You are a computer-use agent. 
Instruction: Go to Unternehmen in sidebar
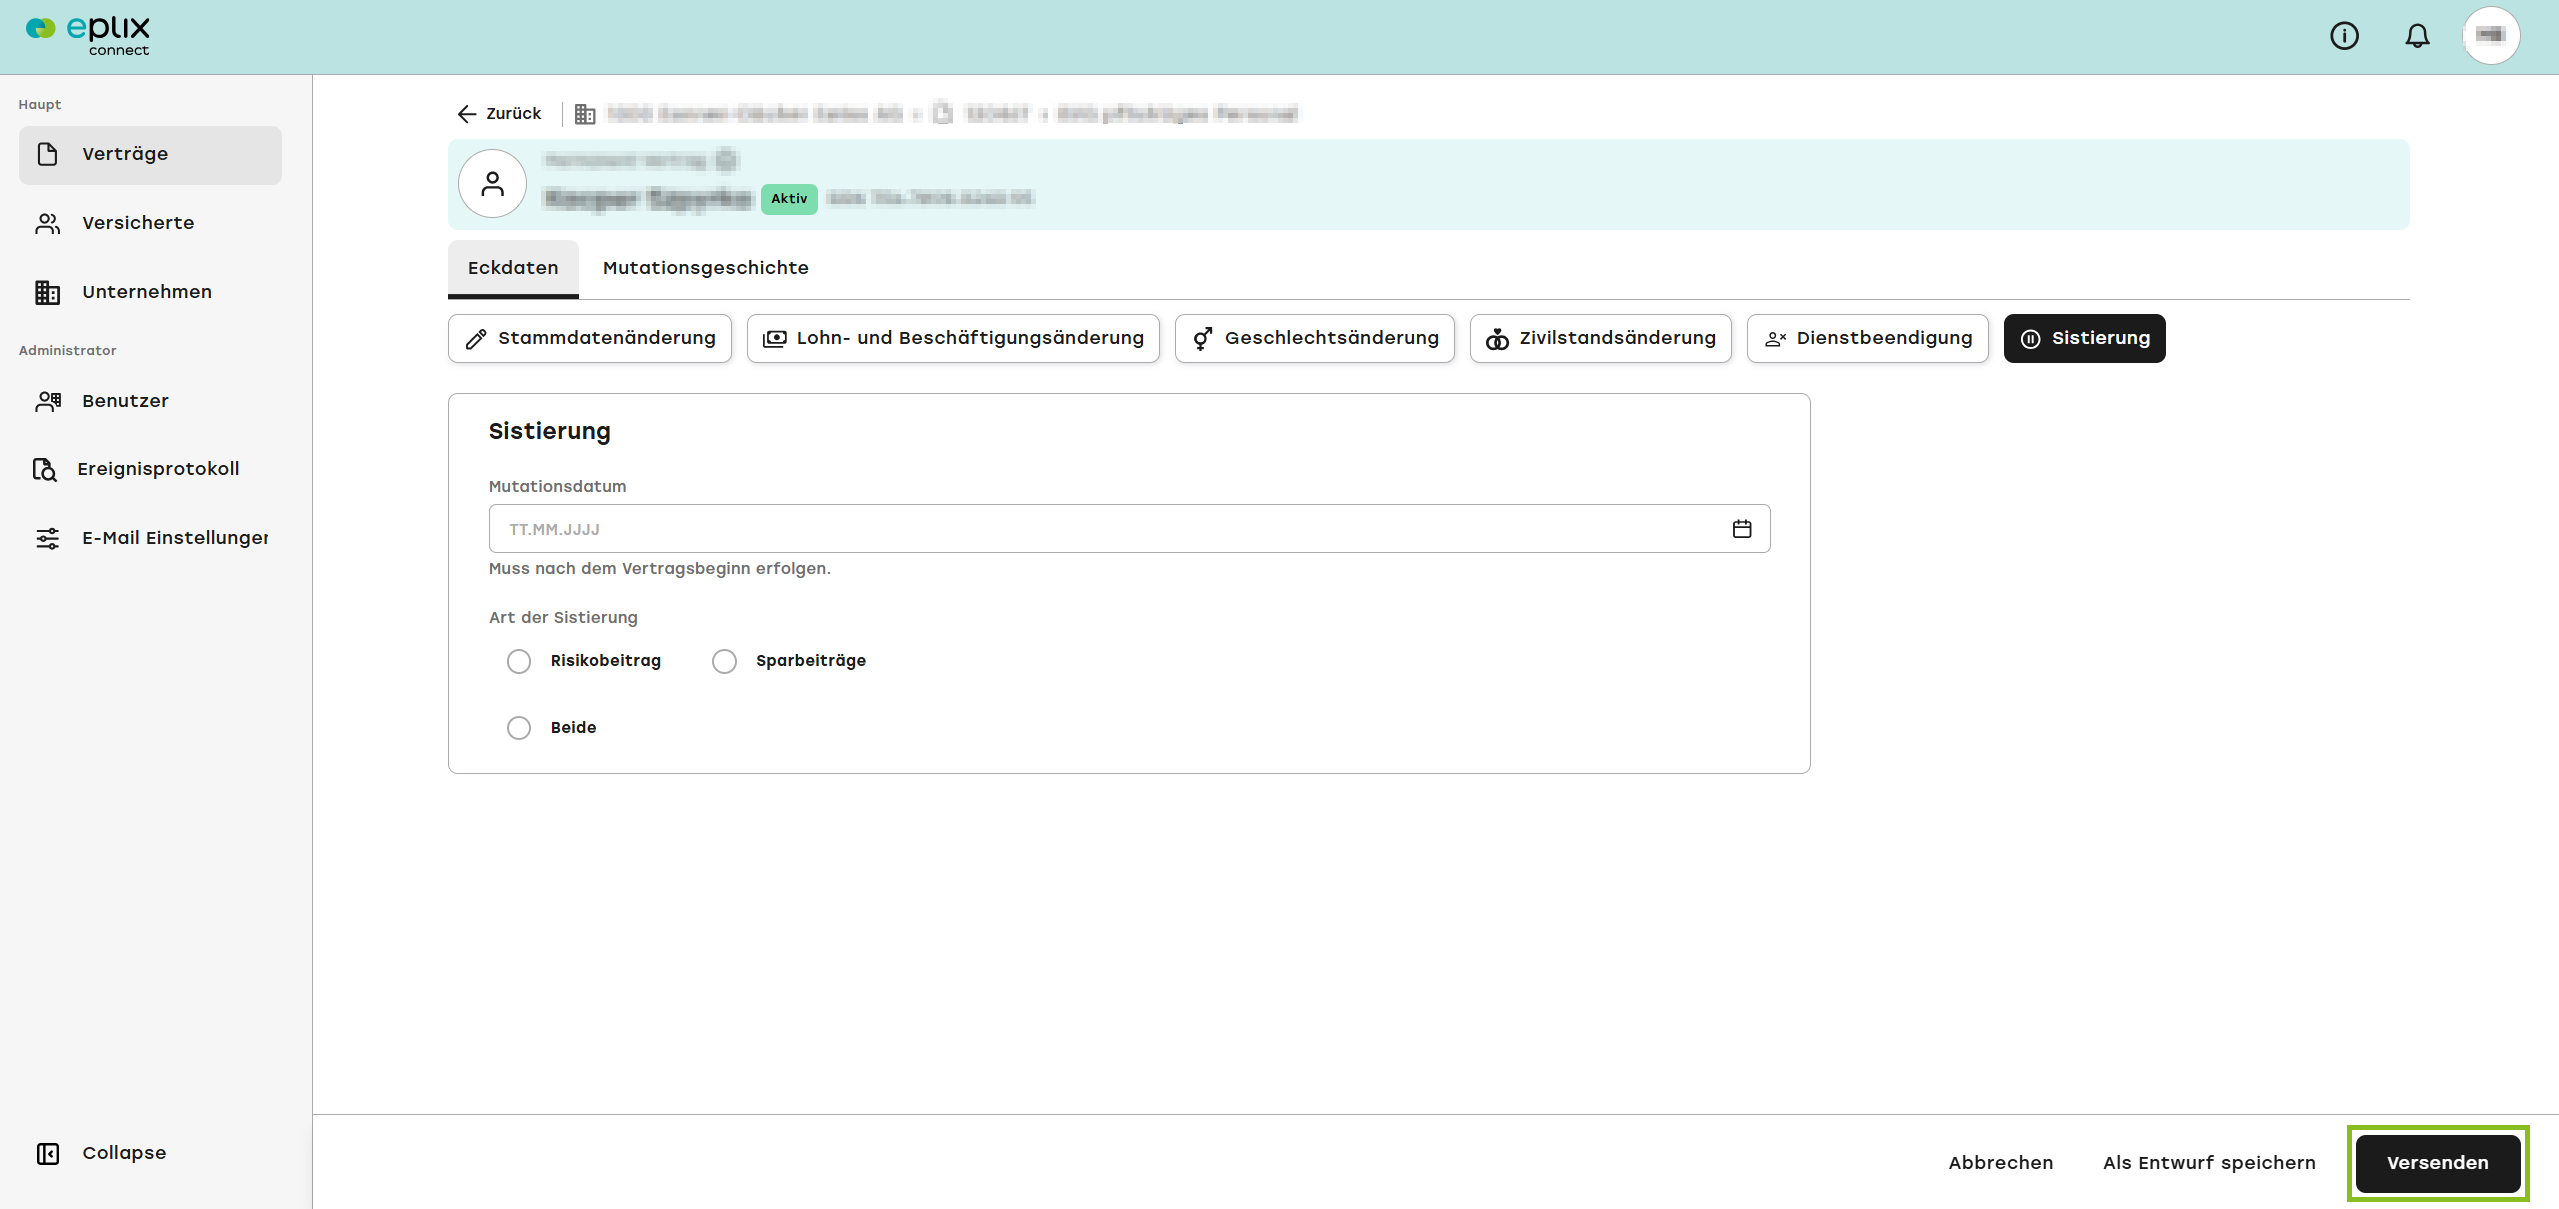pos(150,292)
